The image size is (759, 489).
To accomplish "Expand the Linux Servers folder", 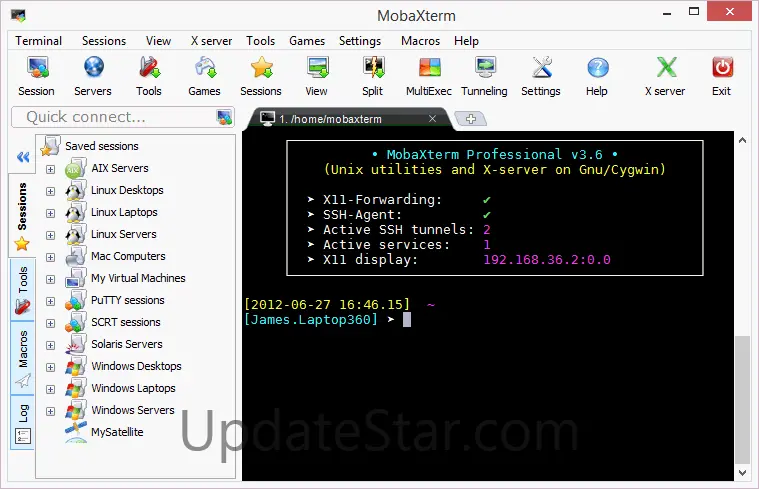I will [x=50, y=235].
